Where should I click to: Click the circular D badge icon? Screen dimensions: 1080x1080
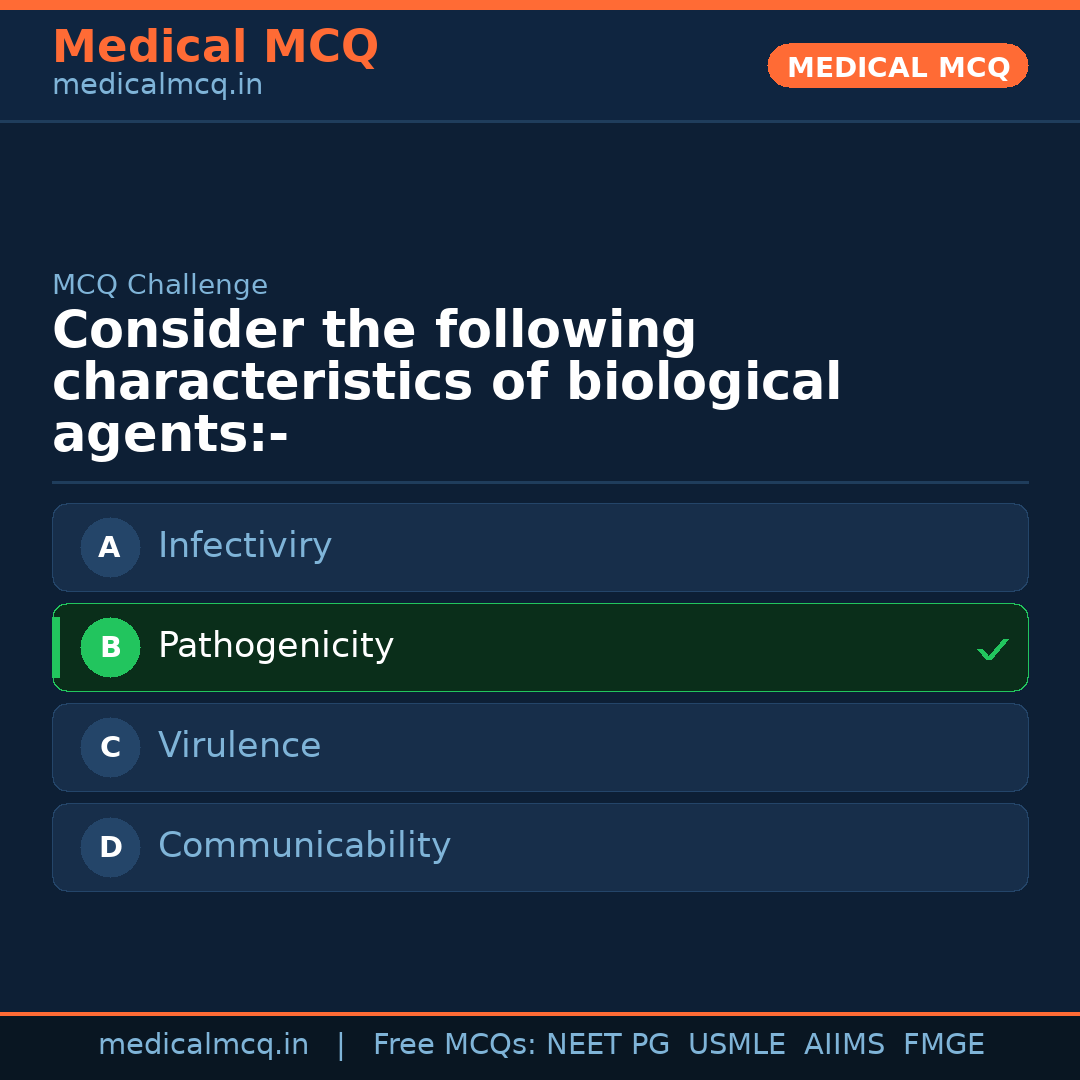pos(110,847)
